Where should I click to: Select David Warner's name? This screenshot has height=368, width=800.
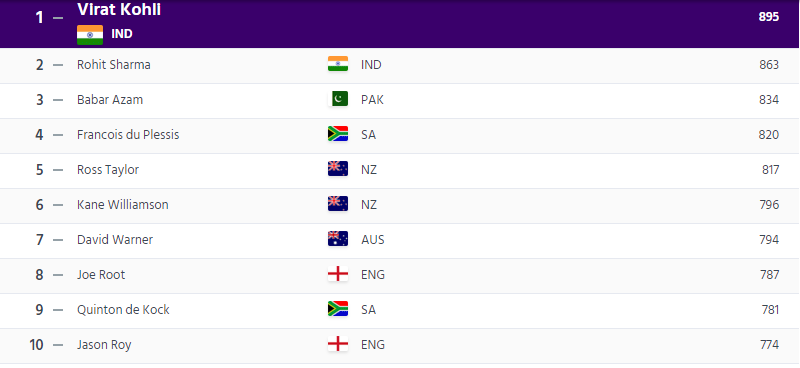pos(115,239)
